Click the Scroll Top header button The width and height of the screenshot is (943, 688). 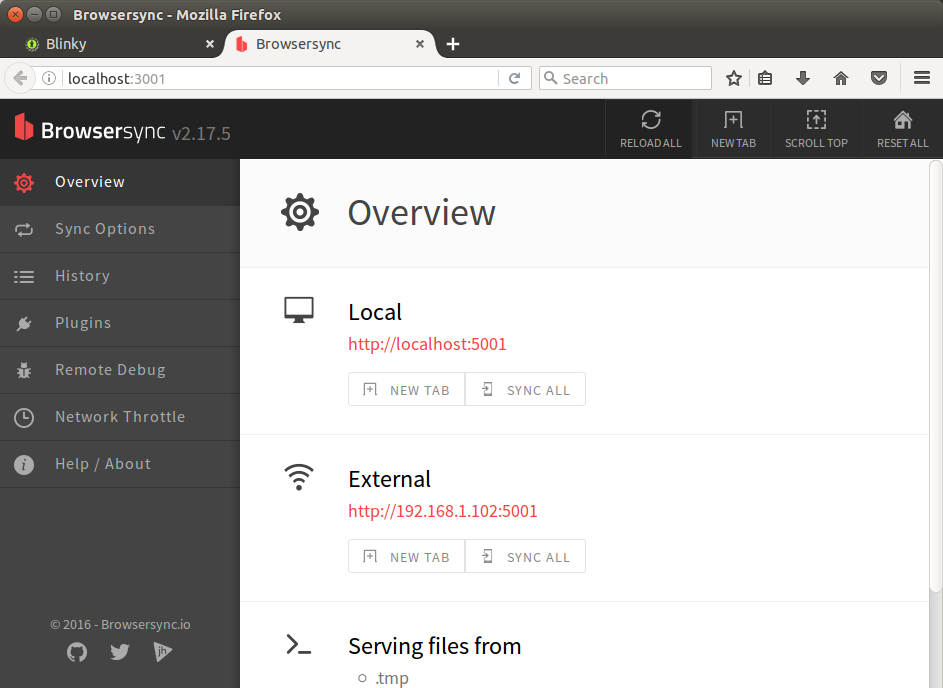tap(816, 129)
